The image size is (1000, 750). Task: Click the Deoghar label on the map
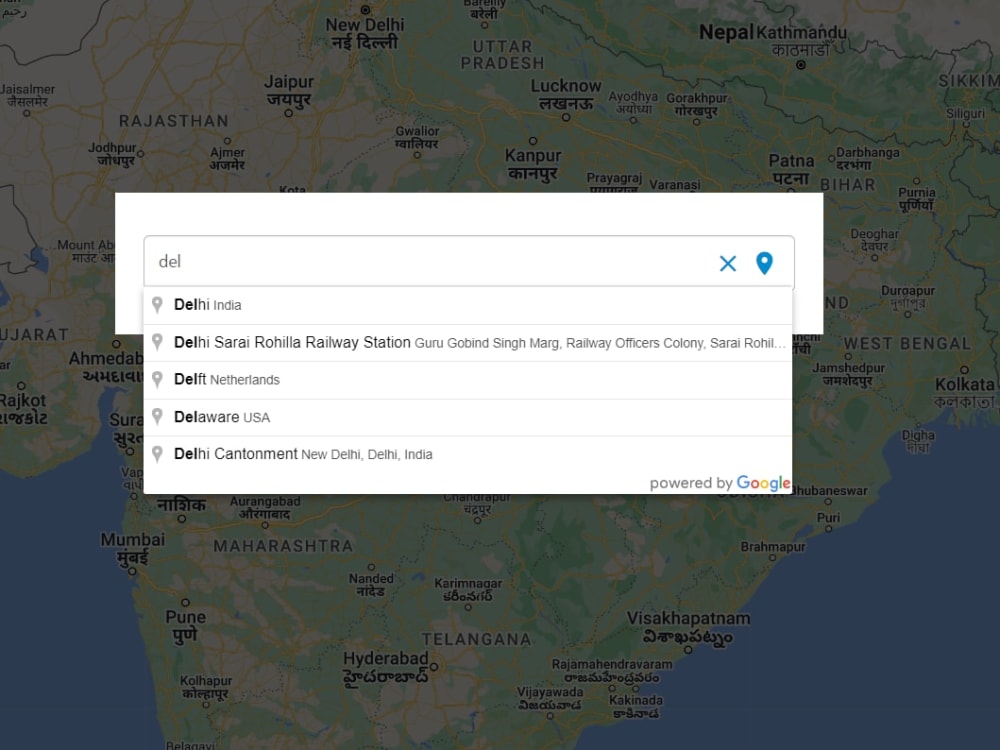point(874,240)
